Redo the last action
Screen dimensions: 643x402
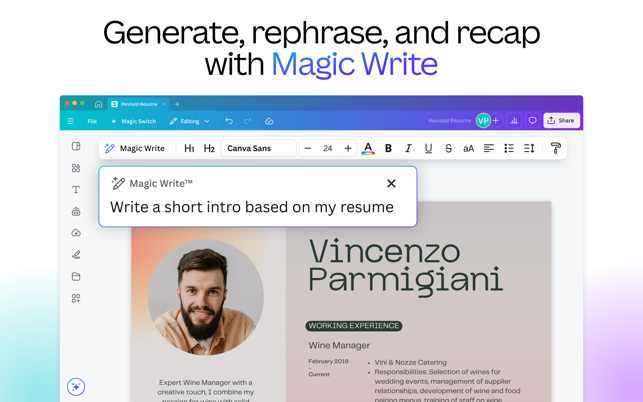pos(247,121)
